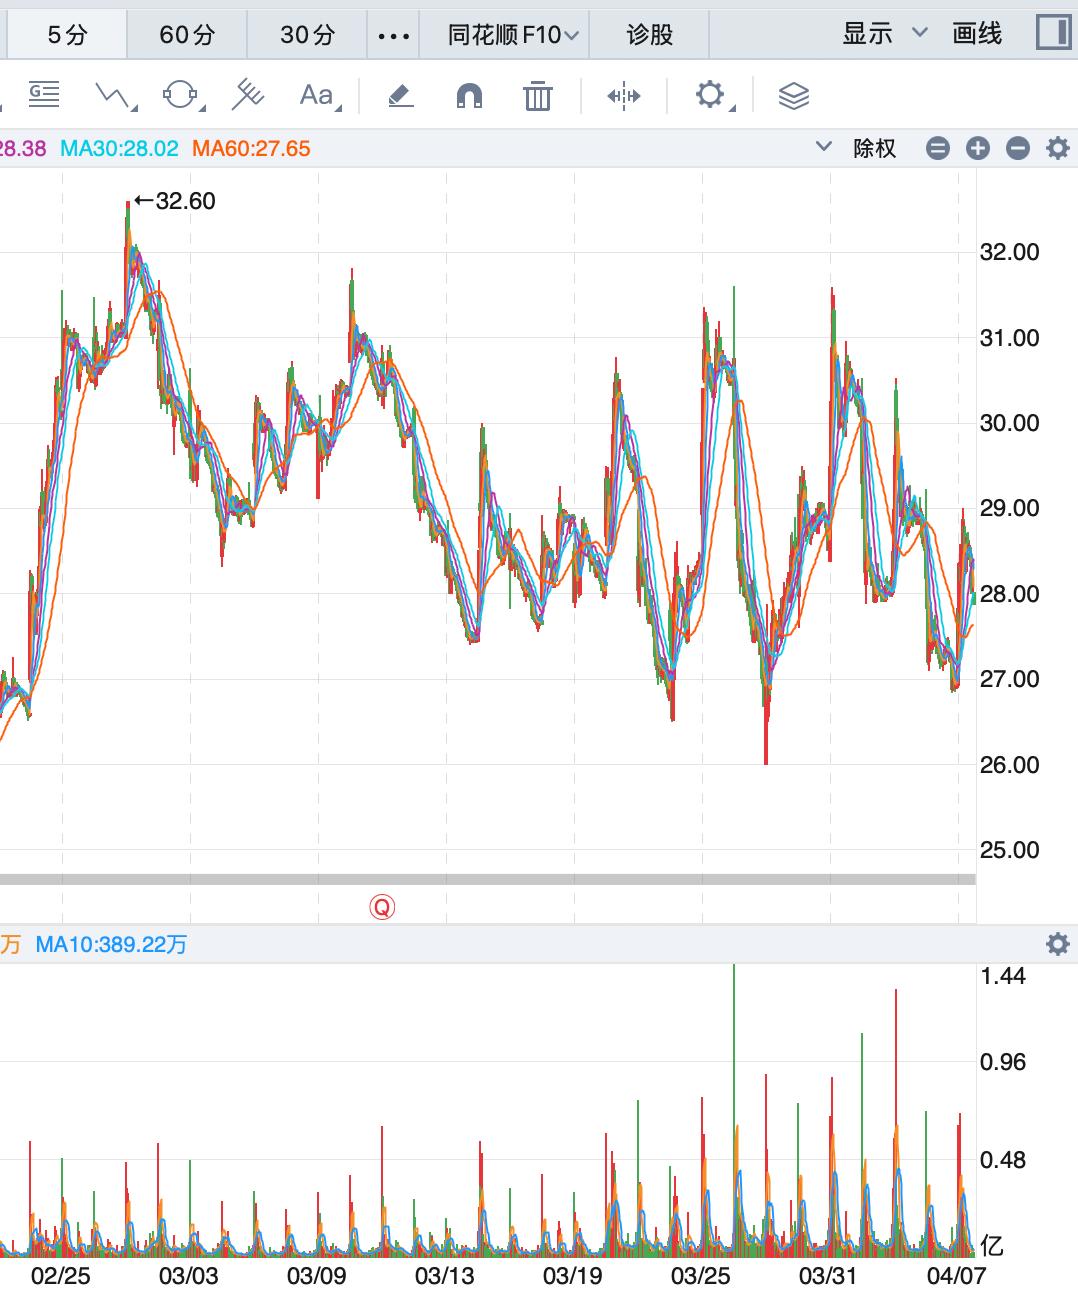Click the trash delete drawings icon

tap(538, 96)
